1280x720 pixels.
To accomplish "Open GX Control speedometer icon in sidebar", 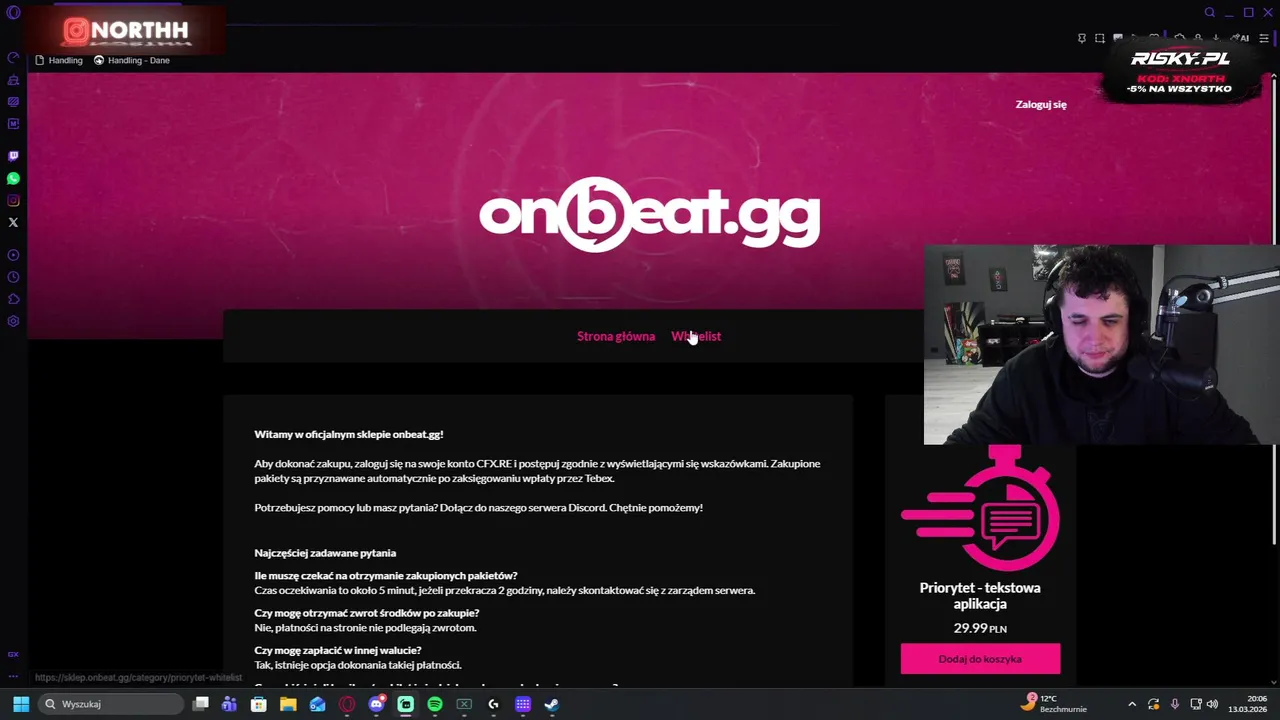I will click(x=13, y=58).
